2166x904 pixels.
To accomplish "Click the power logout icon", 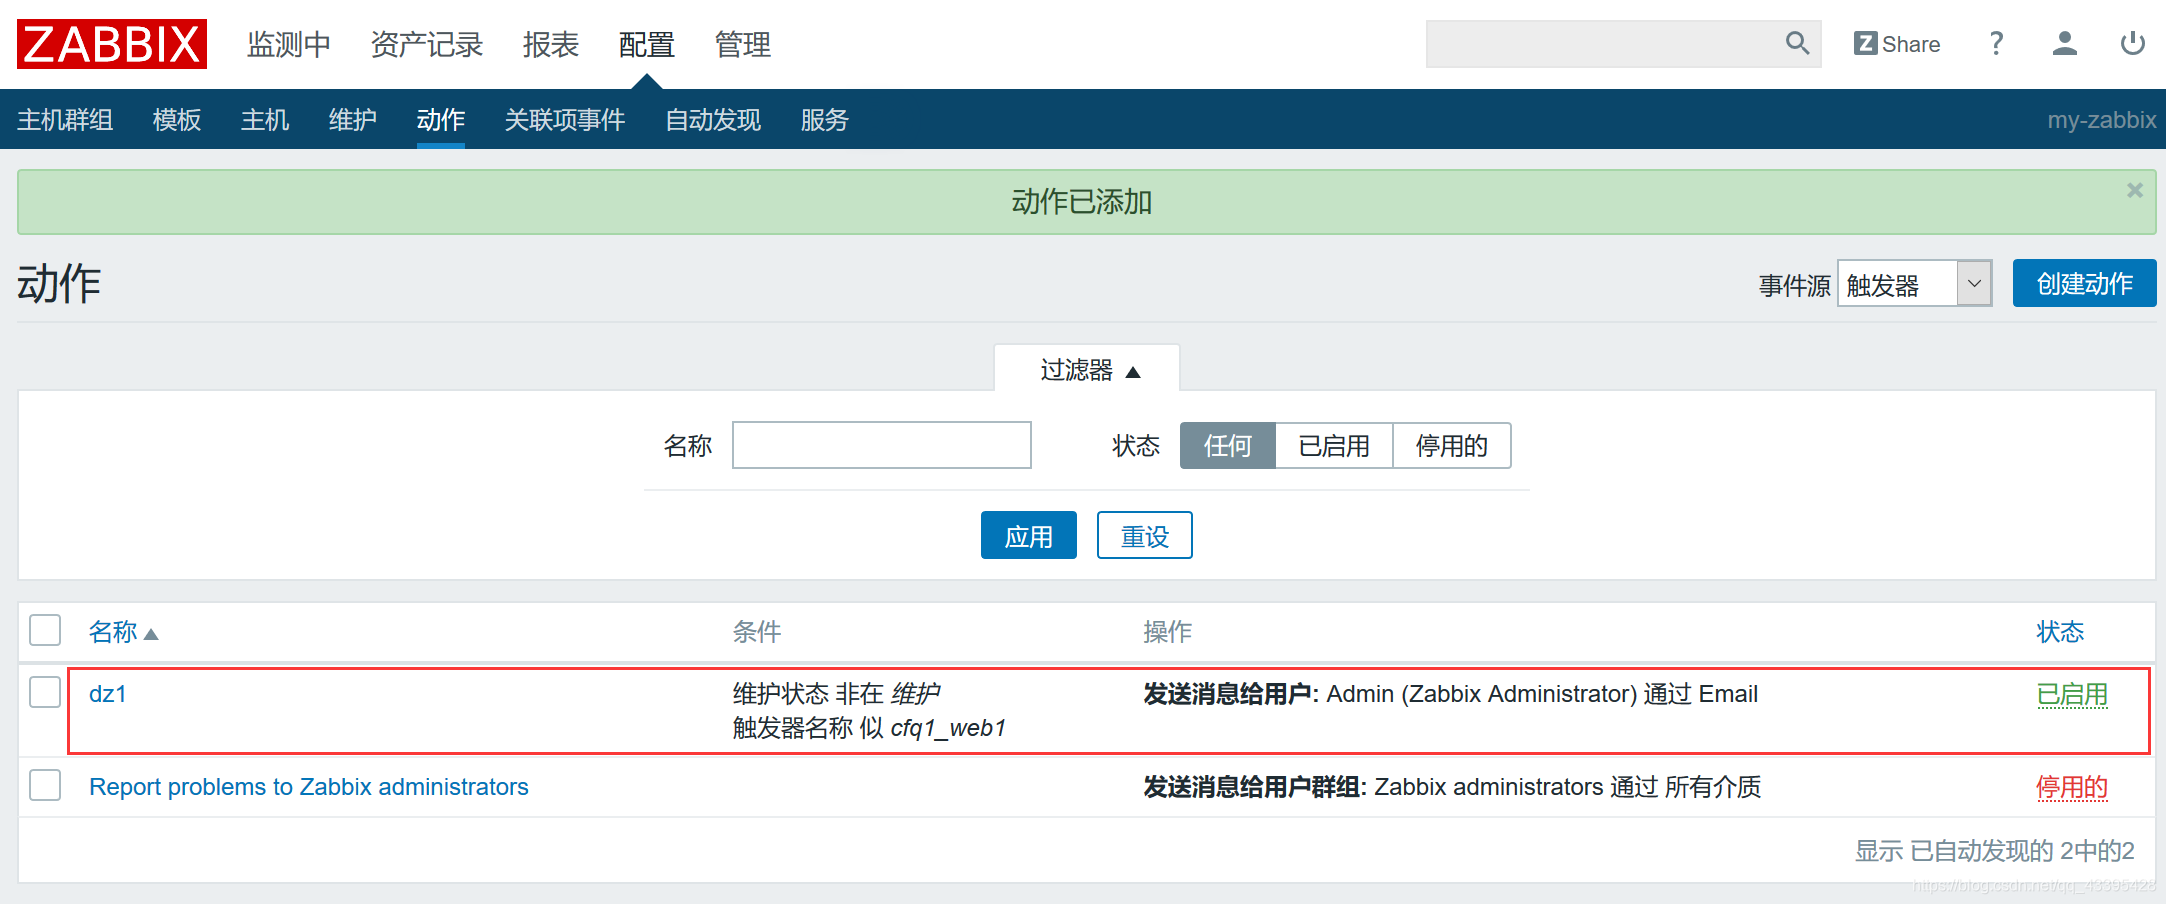I will [2132, 43].
